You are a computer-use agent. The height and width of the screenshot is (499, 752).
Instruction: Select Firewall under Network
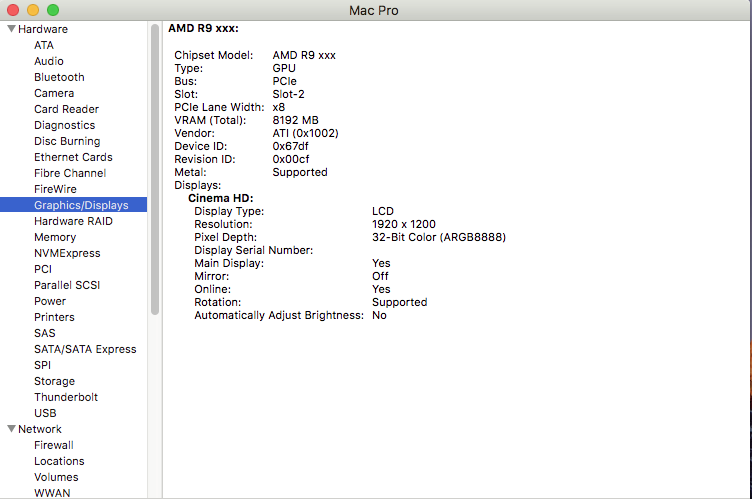(x=54, y=445)
